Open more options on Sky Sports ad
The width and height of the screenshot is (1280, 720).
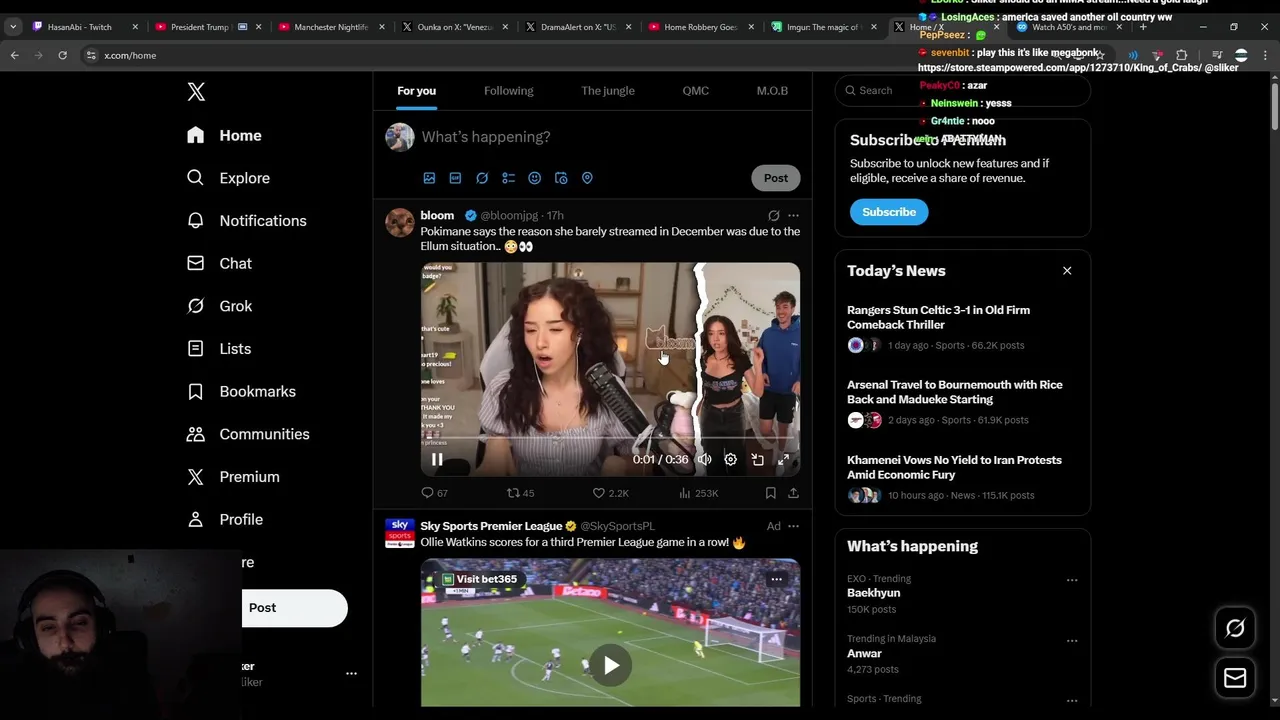793,526
